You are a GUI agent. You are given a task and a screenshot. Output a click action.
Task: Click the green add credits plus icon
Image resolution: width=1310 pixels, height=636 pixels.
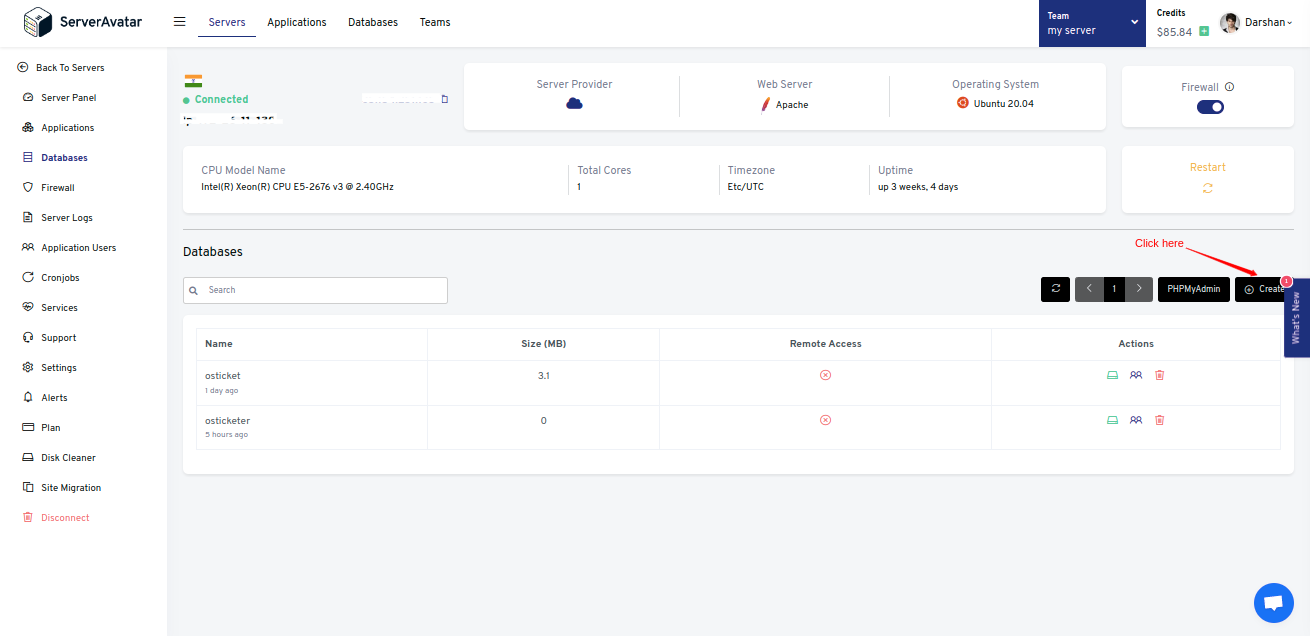pyautogui.click(x=1204, y=31)
